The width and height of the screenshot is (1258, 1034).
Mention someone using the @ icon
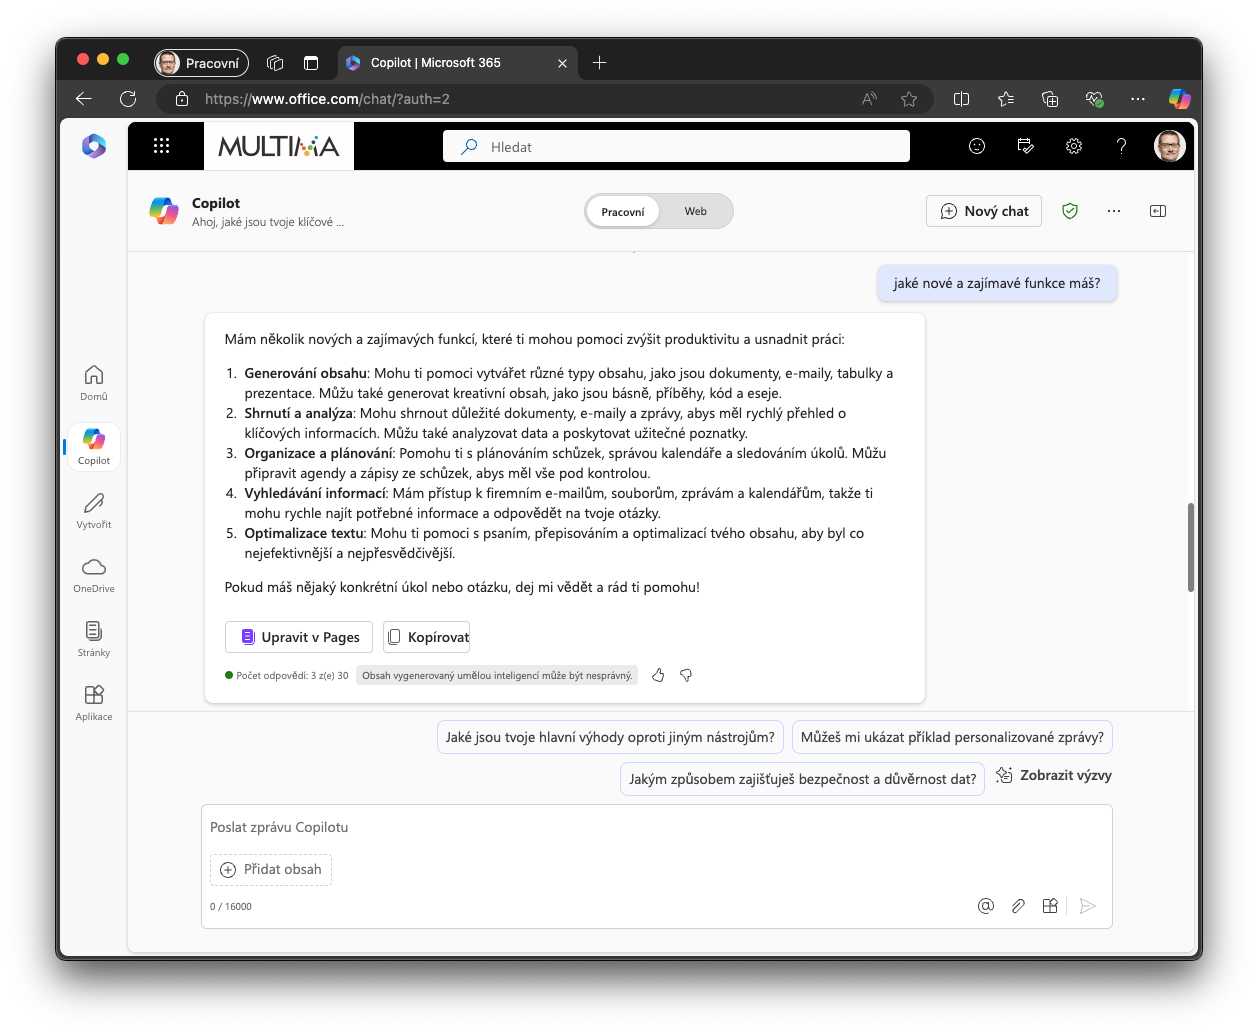[x=986, y=906]
